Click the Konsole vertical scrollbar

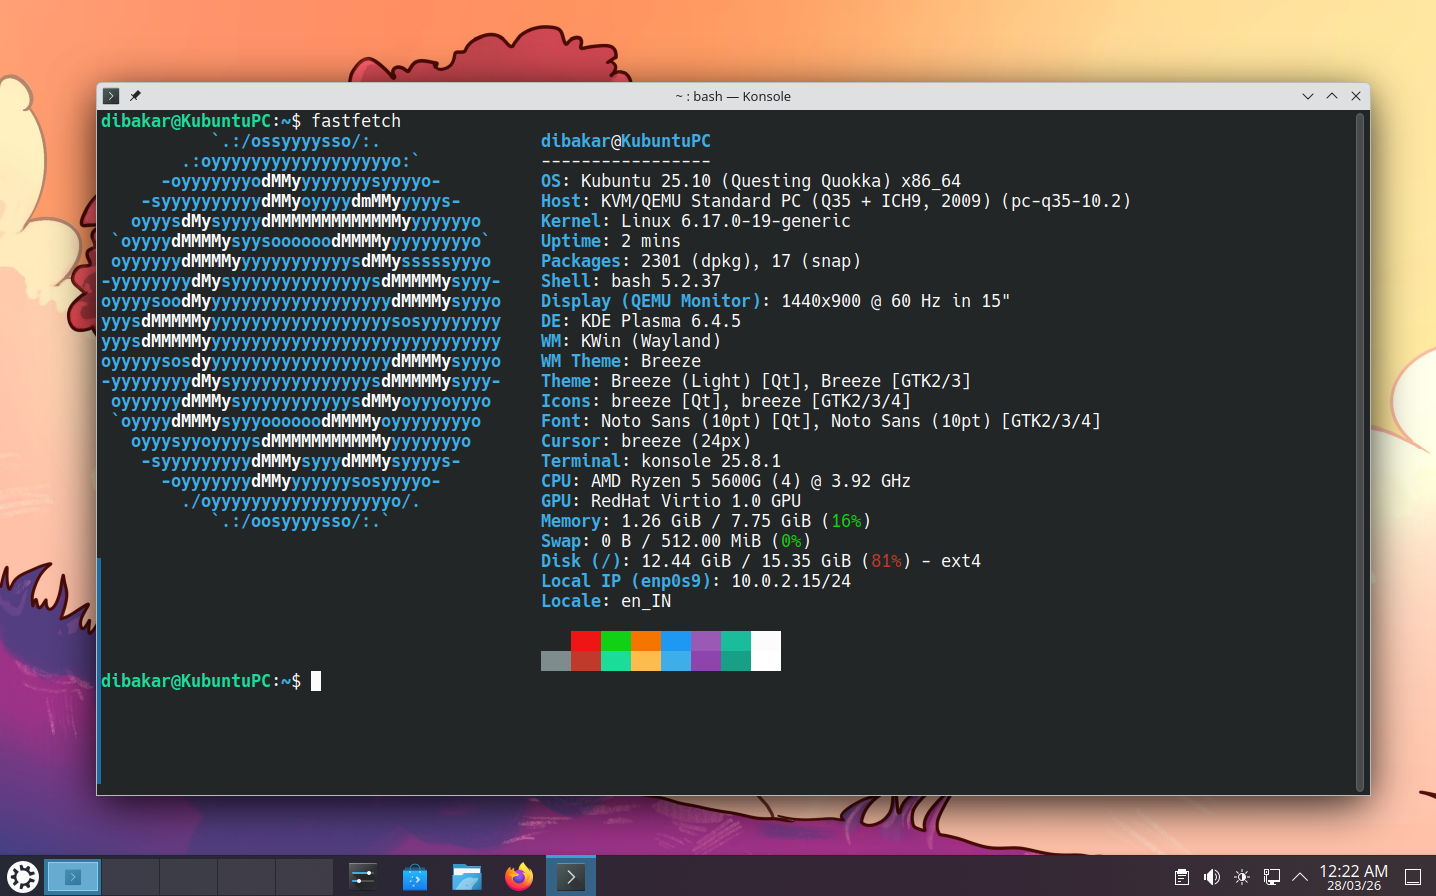pyautogui.click(x=1360, y=452)
